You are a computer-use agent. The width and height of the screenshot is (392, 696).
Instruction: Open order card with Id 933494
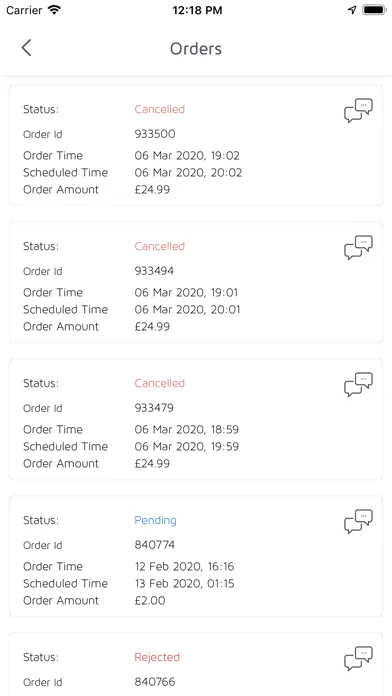[x=196, y=282]
